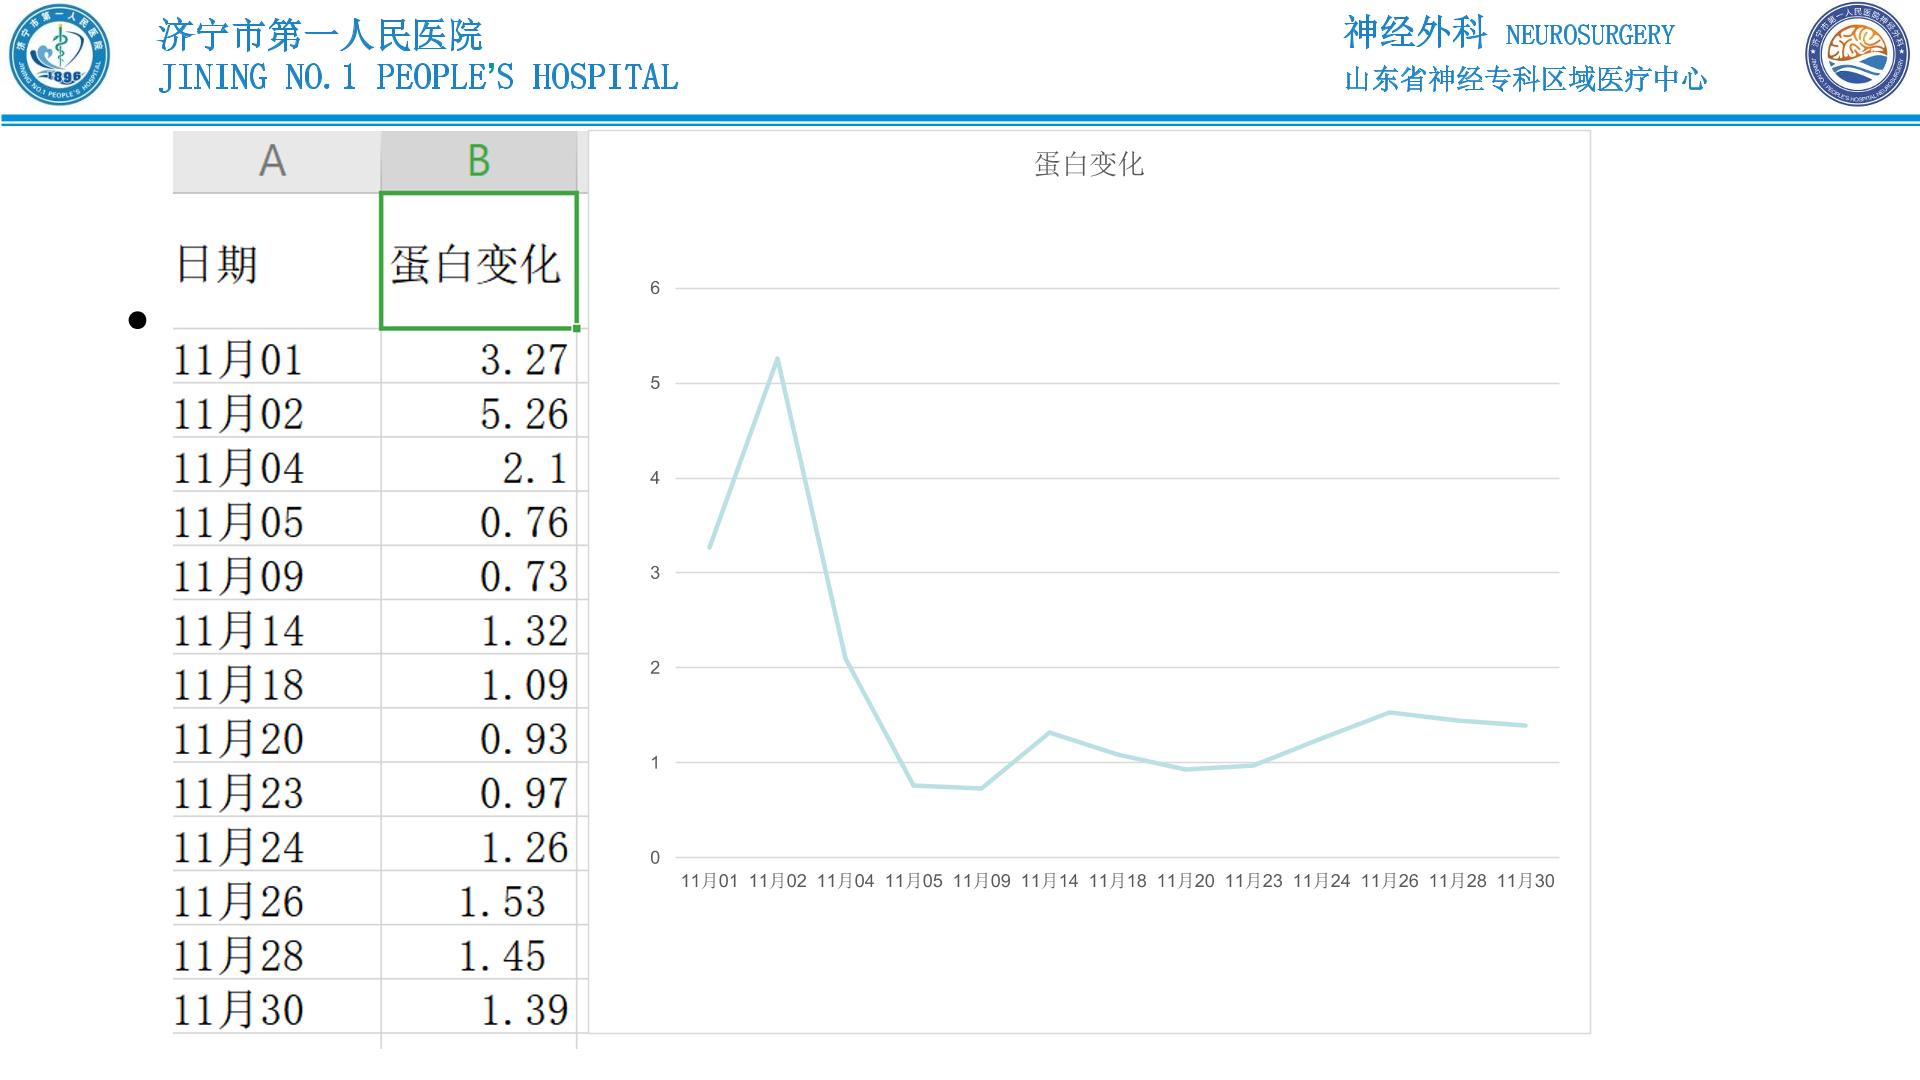Click the Jining hospital logo emblem
Viewport: 1920px width, 1080px height.
[59, 54]
